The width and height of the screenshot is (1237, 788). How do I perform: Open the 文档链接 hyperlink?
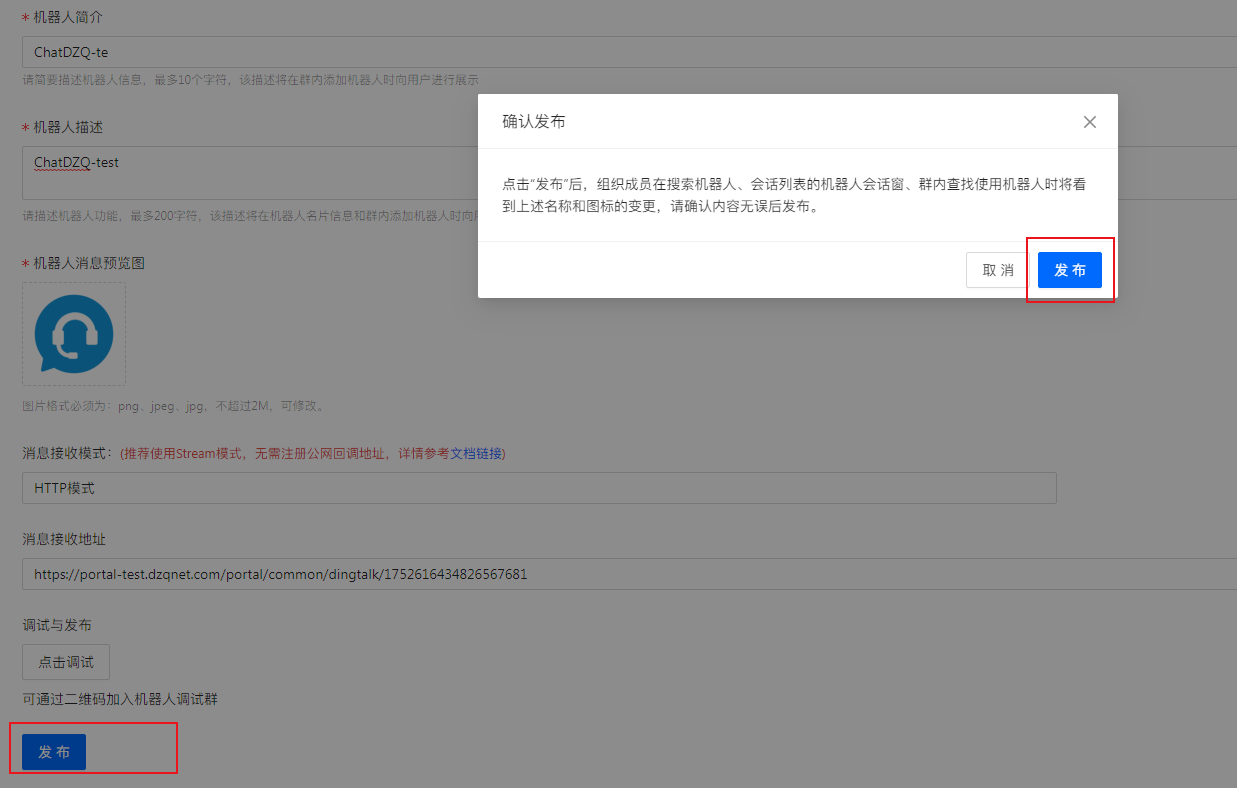point(476,453)
